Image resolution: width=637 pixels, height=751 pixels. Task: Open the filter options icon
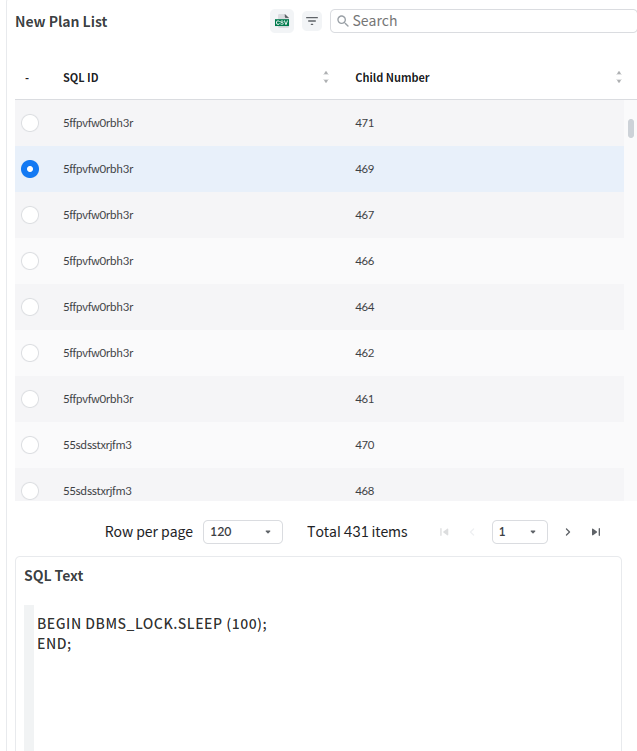pyautogui.click(x=312, y=21)
